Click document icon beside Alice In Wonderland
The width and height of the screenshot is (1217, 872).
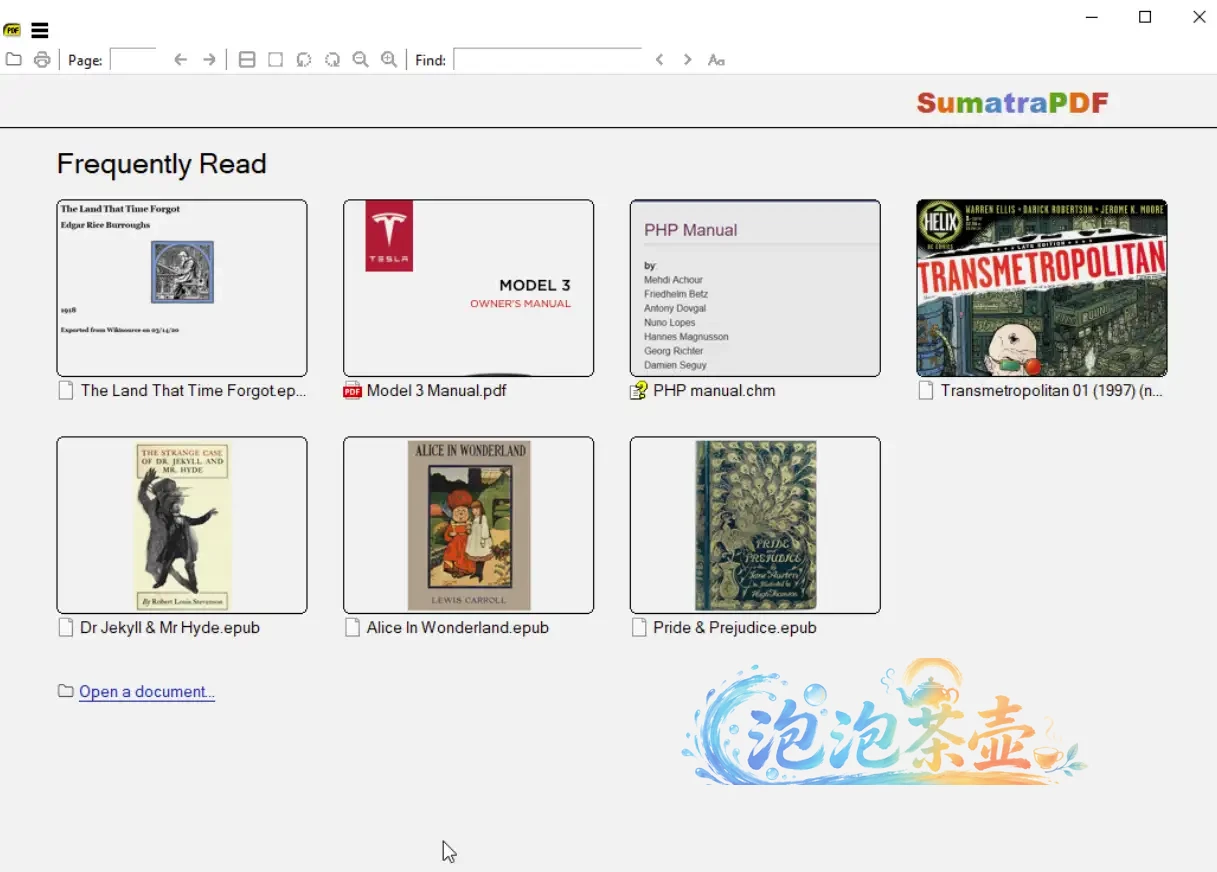tap(352, 628)
